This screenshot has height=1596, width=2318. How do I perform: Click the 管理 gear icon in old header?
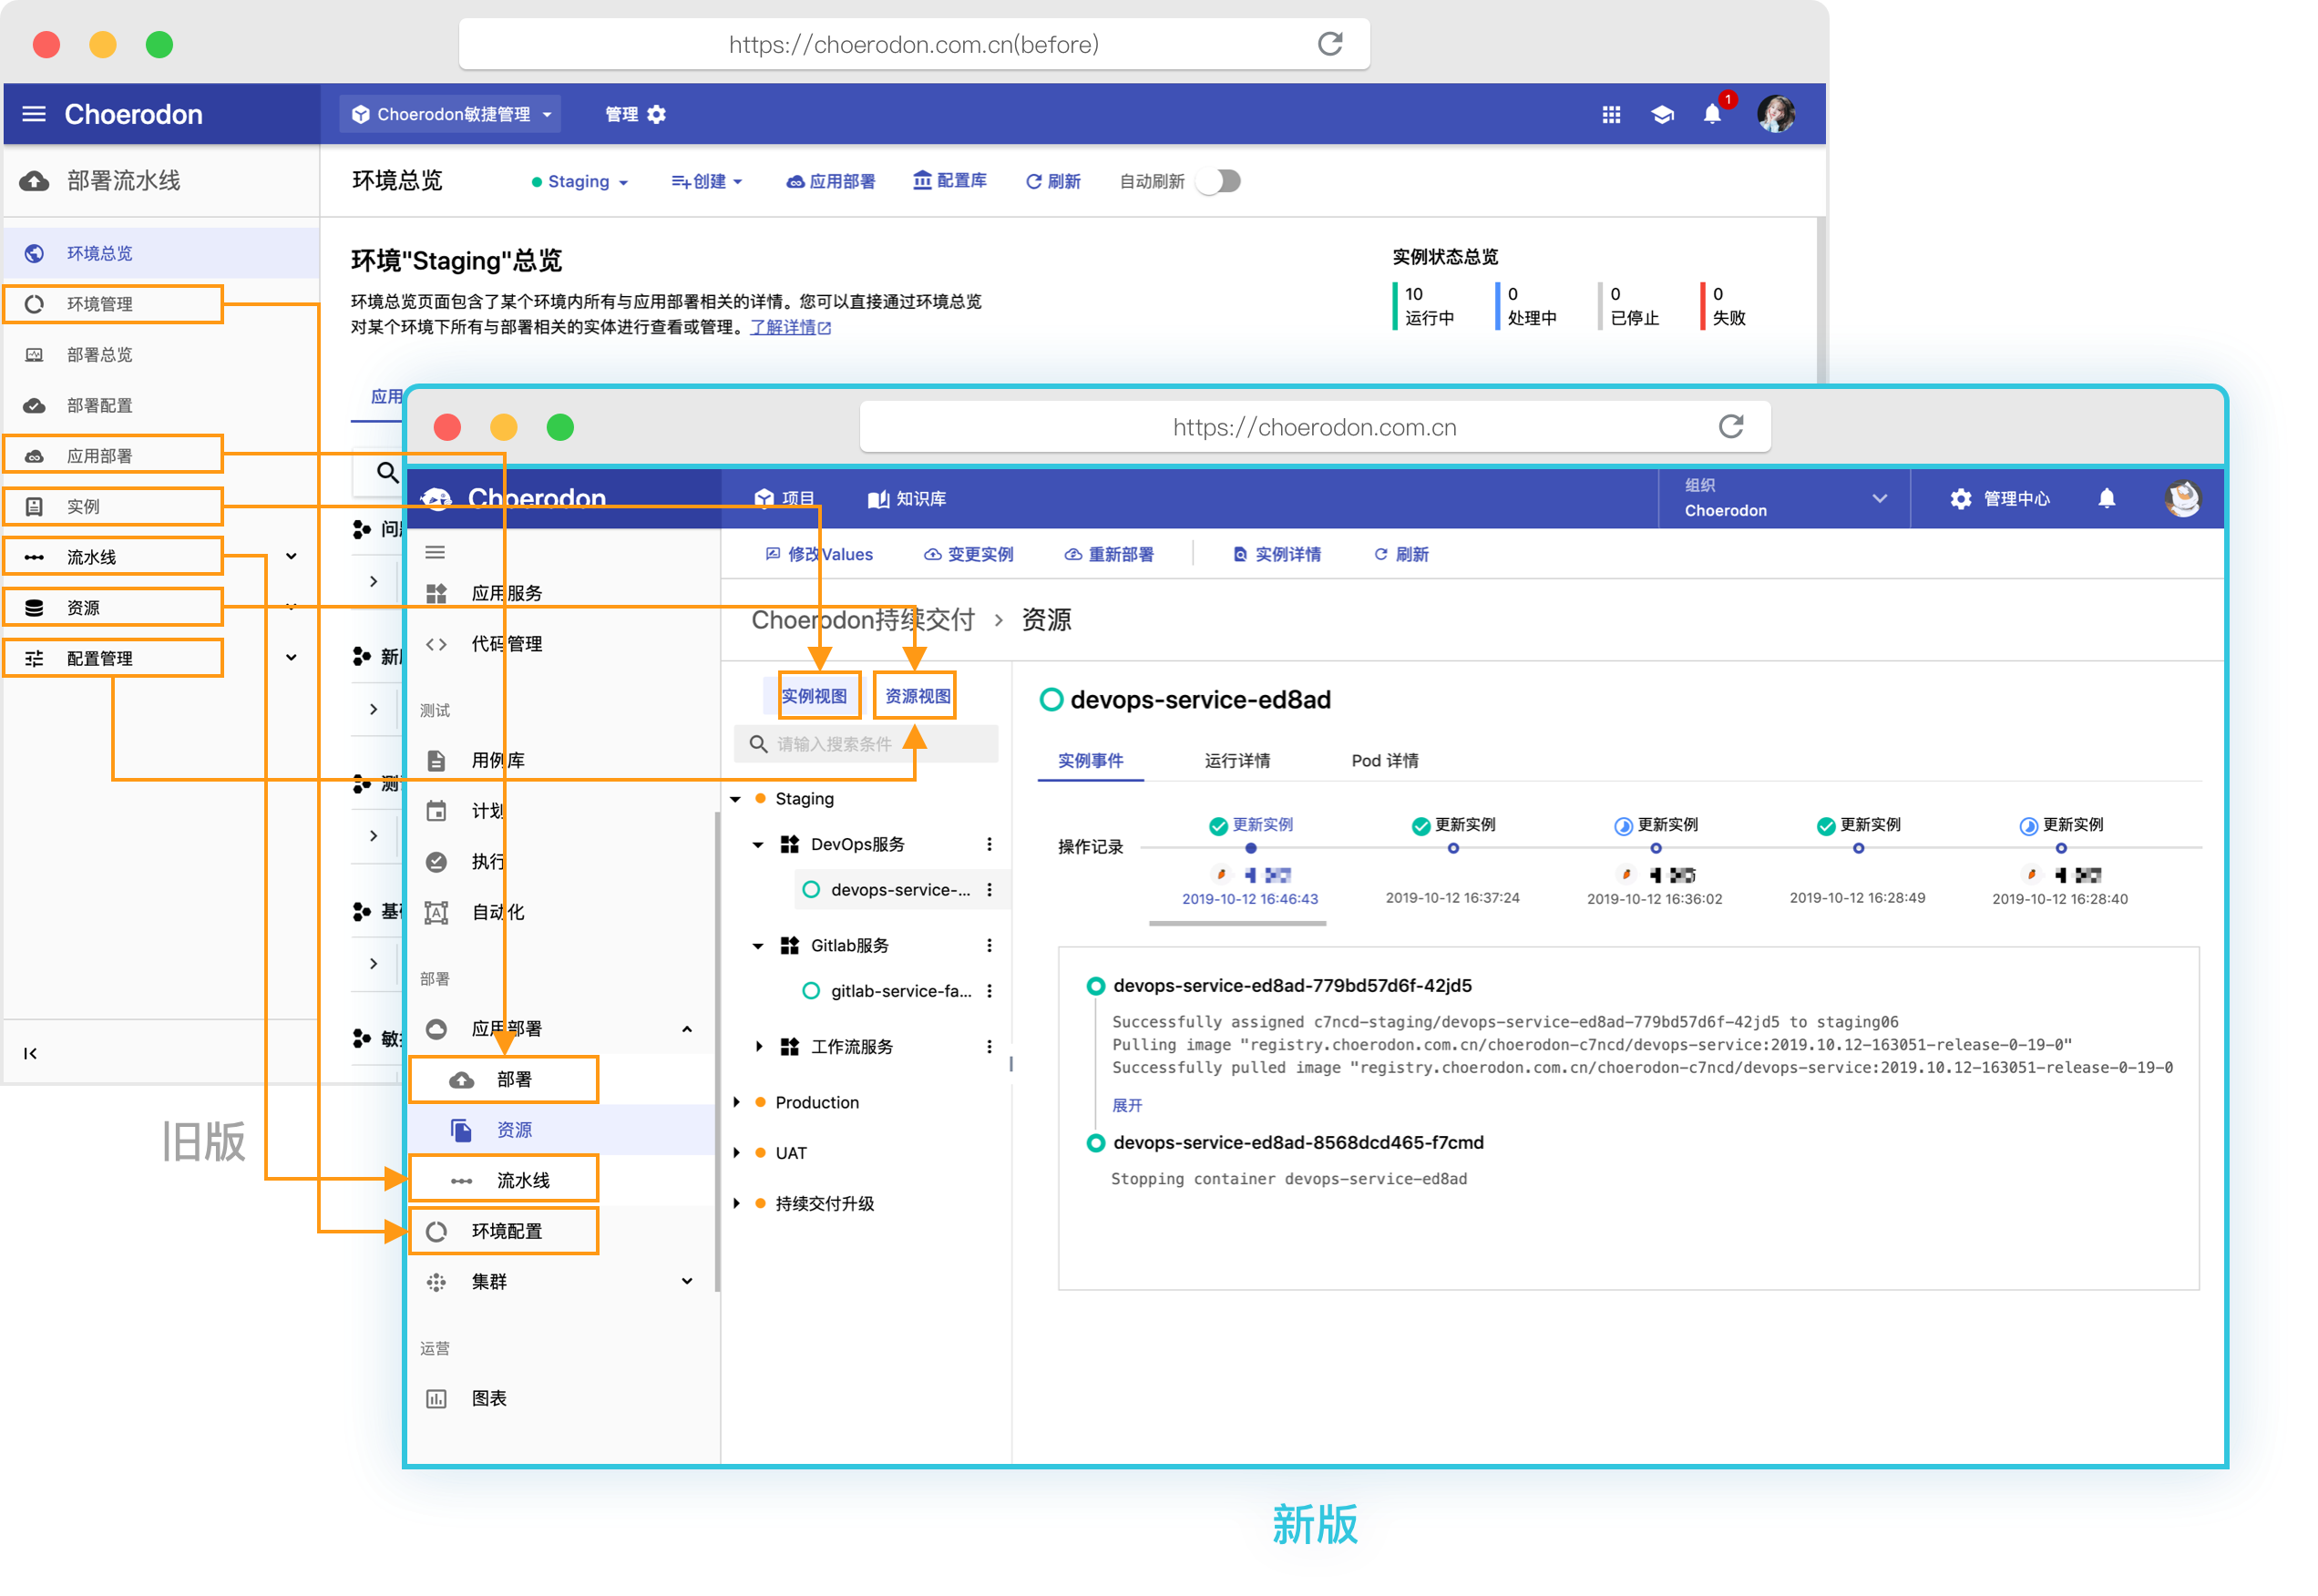coord(656,115)
